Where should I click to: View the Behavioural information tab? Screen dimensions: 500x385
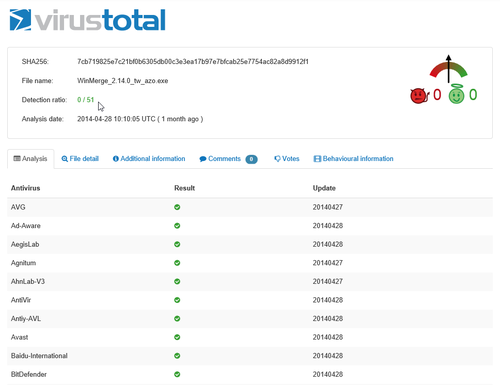point(354,159)
